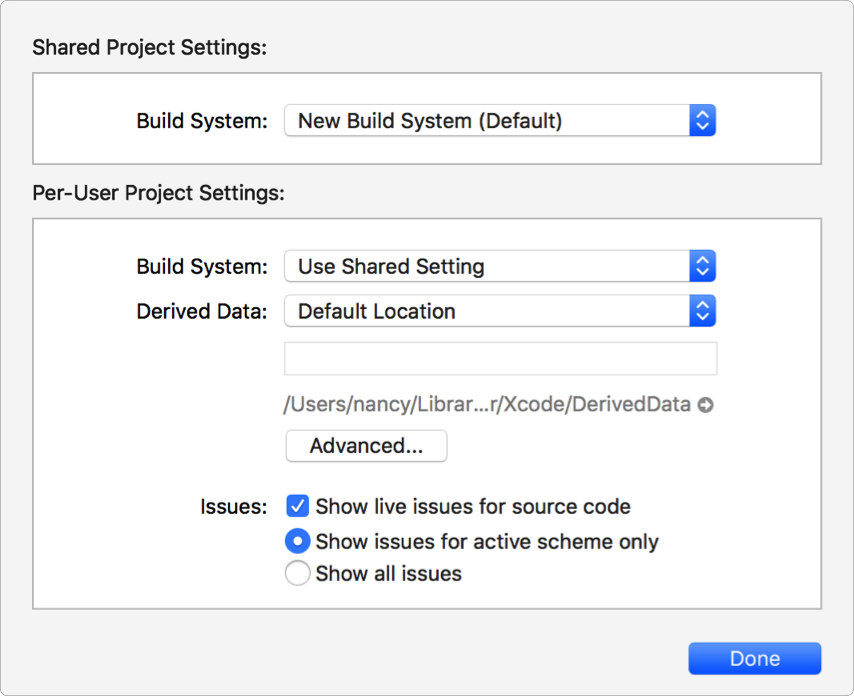
Task: Click blue chevrons on New Build System popup
Action: pyautogui.click(x=702, y=121)
